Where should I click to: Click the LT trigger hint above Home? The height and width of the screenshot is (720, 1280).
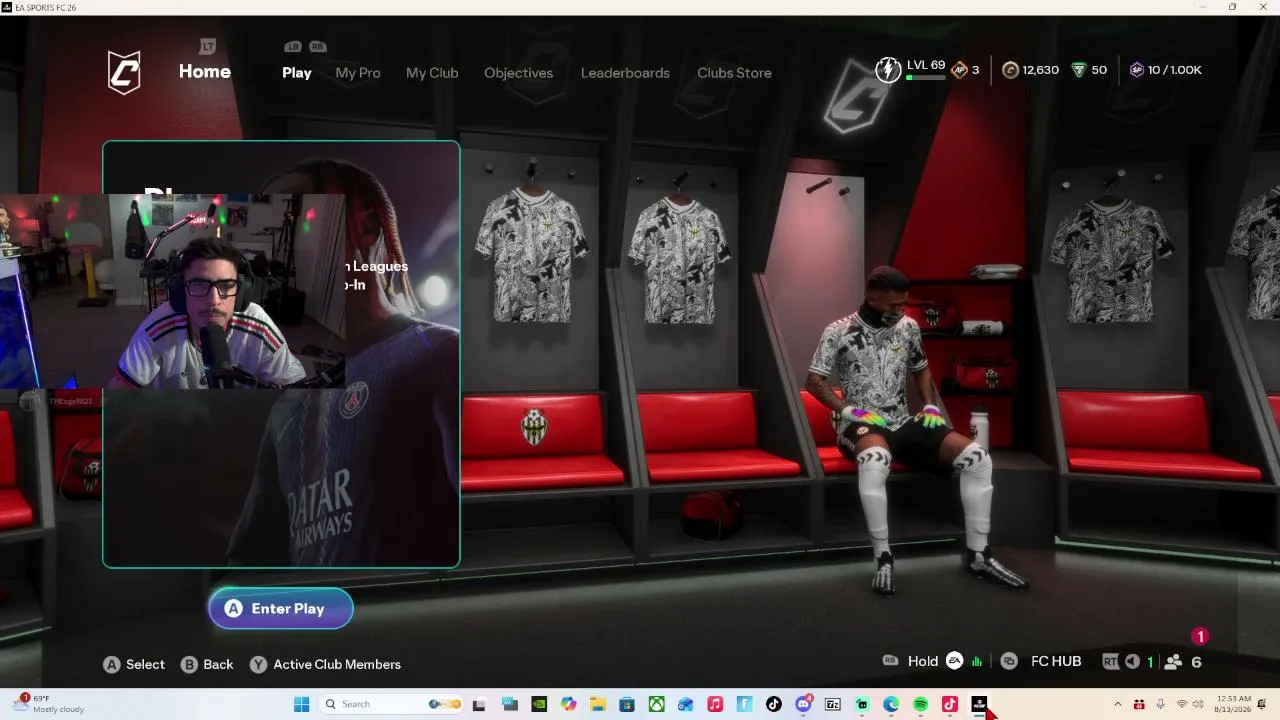(207, 46)
